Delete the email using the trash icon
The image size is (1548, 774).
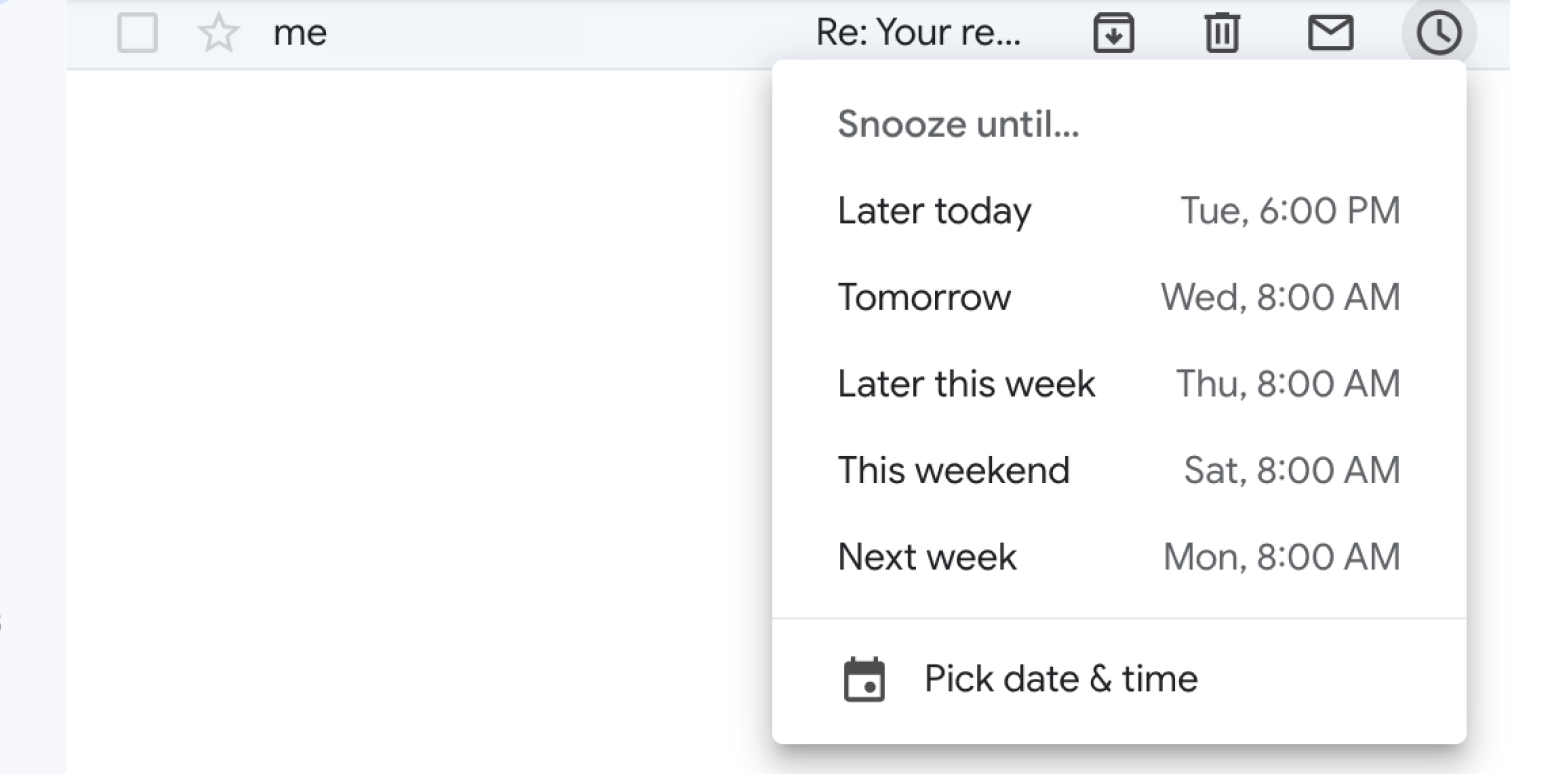tap(1220, 32)
